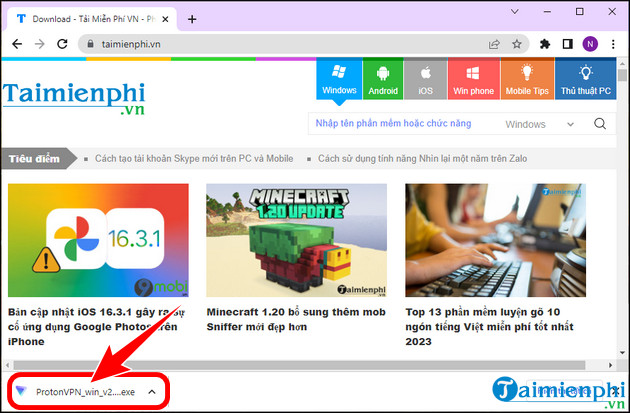Open the iOS 16.3.1 Google Photos thumbnail
The width and height of the screenshot is (630, 413).
point(98,240)
